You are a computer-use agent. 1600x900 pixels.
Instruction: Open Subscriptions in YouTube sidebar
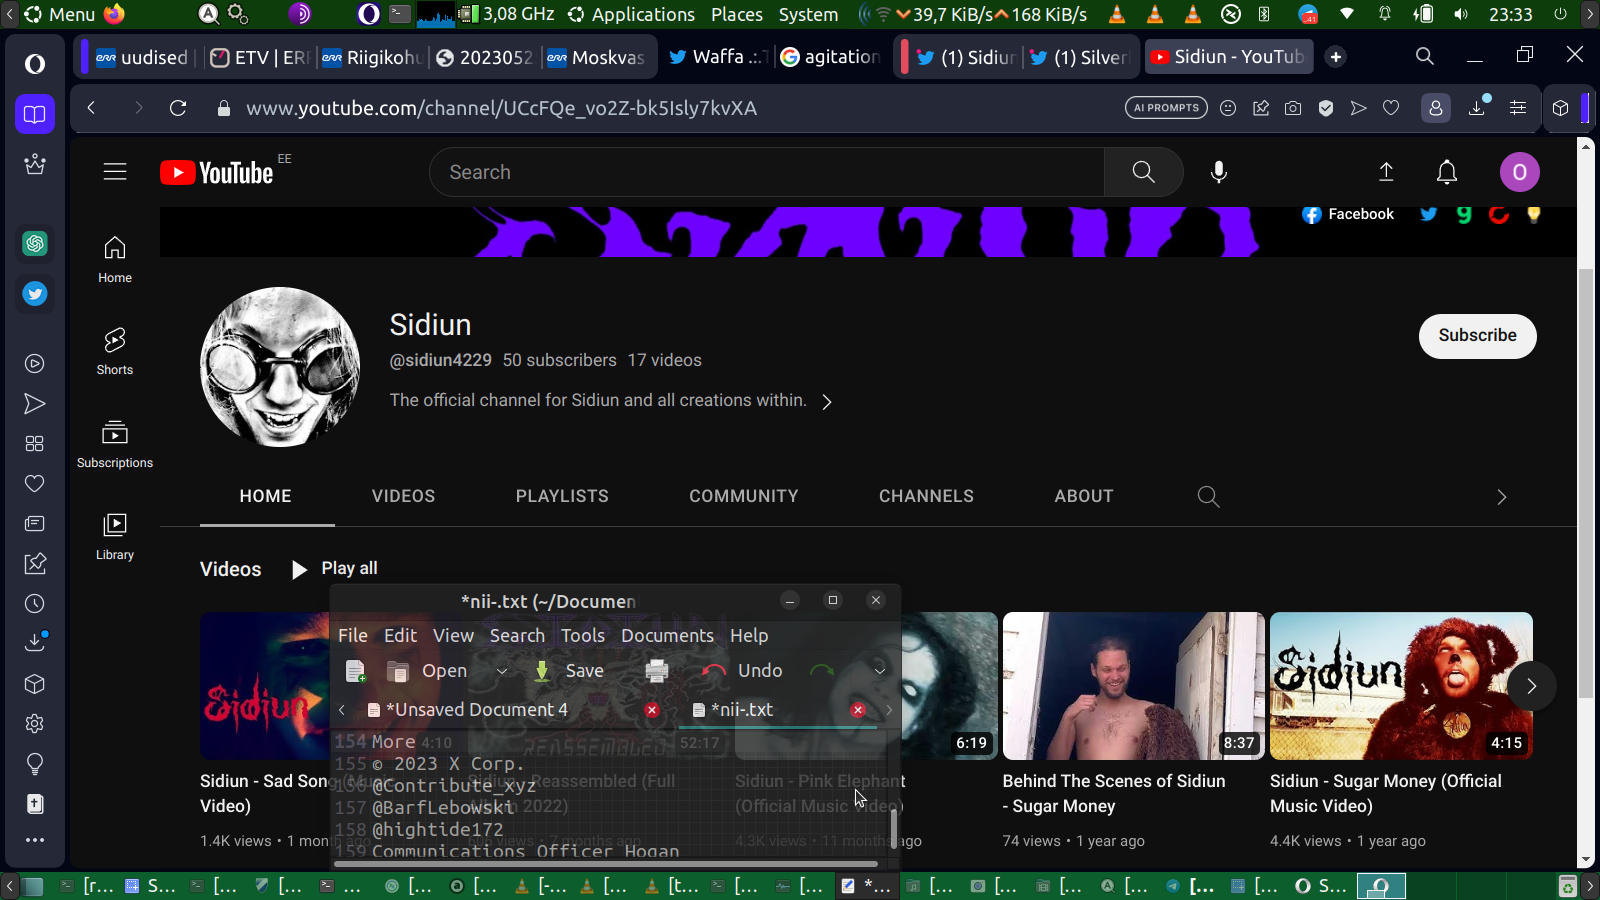pos(115,444)
